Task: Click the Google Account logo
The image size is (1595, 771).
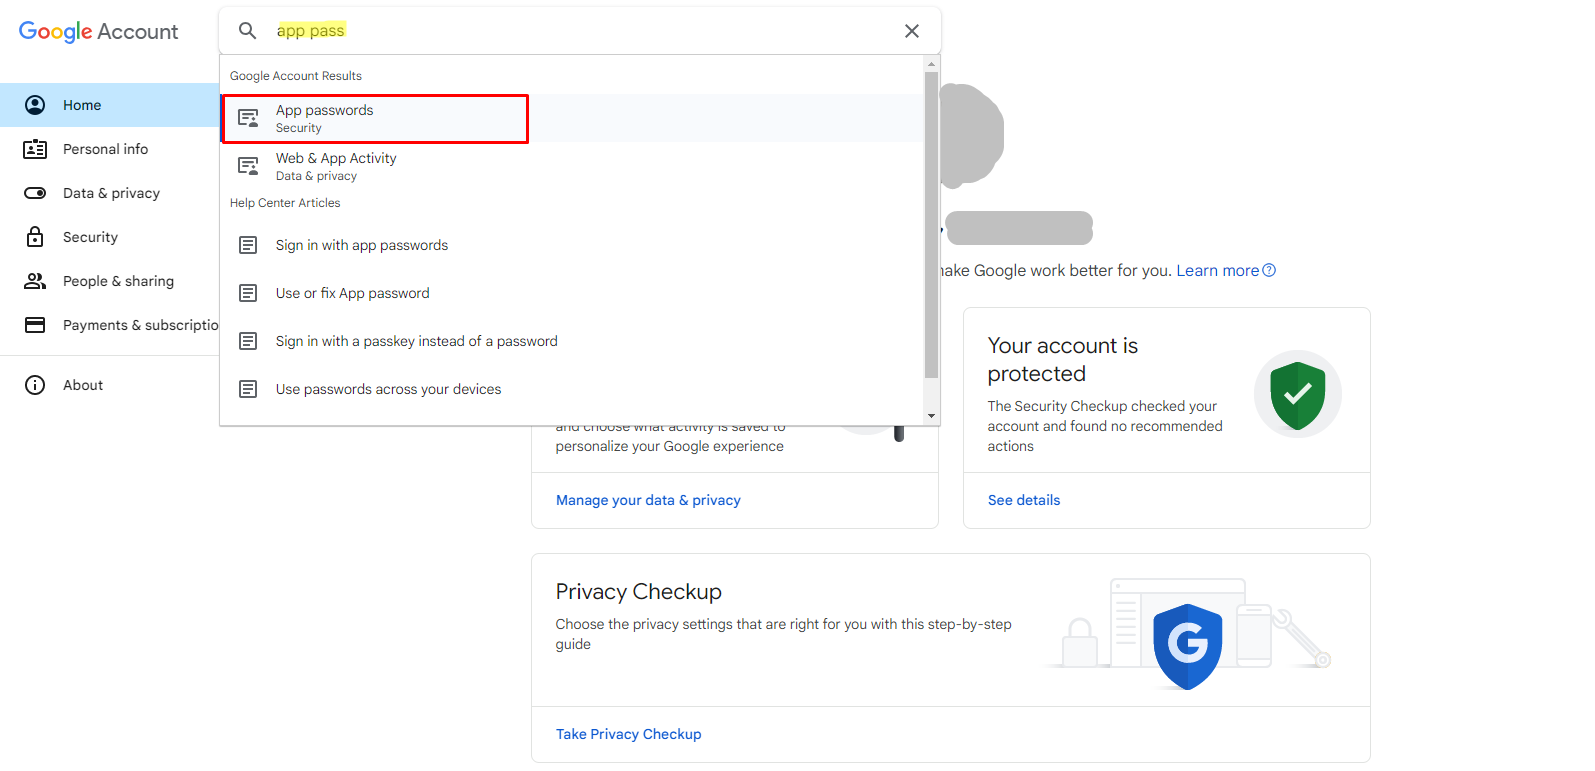Action: pyautogui.click(x=98, y=32)
